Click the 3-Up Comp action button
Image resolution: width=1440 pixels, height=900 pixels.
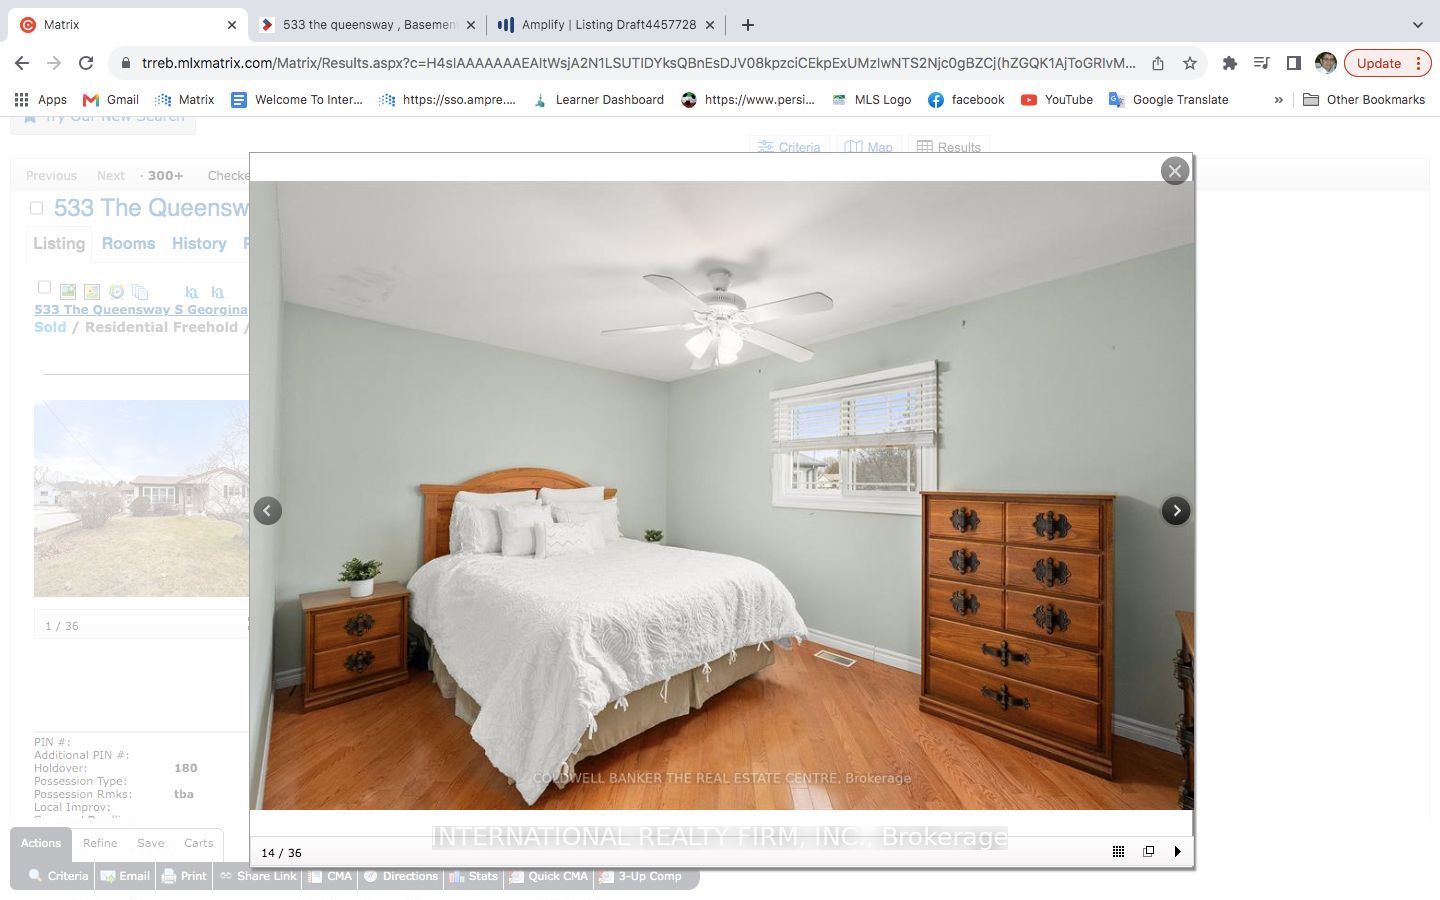click(639, 876)
